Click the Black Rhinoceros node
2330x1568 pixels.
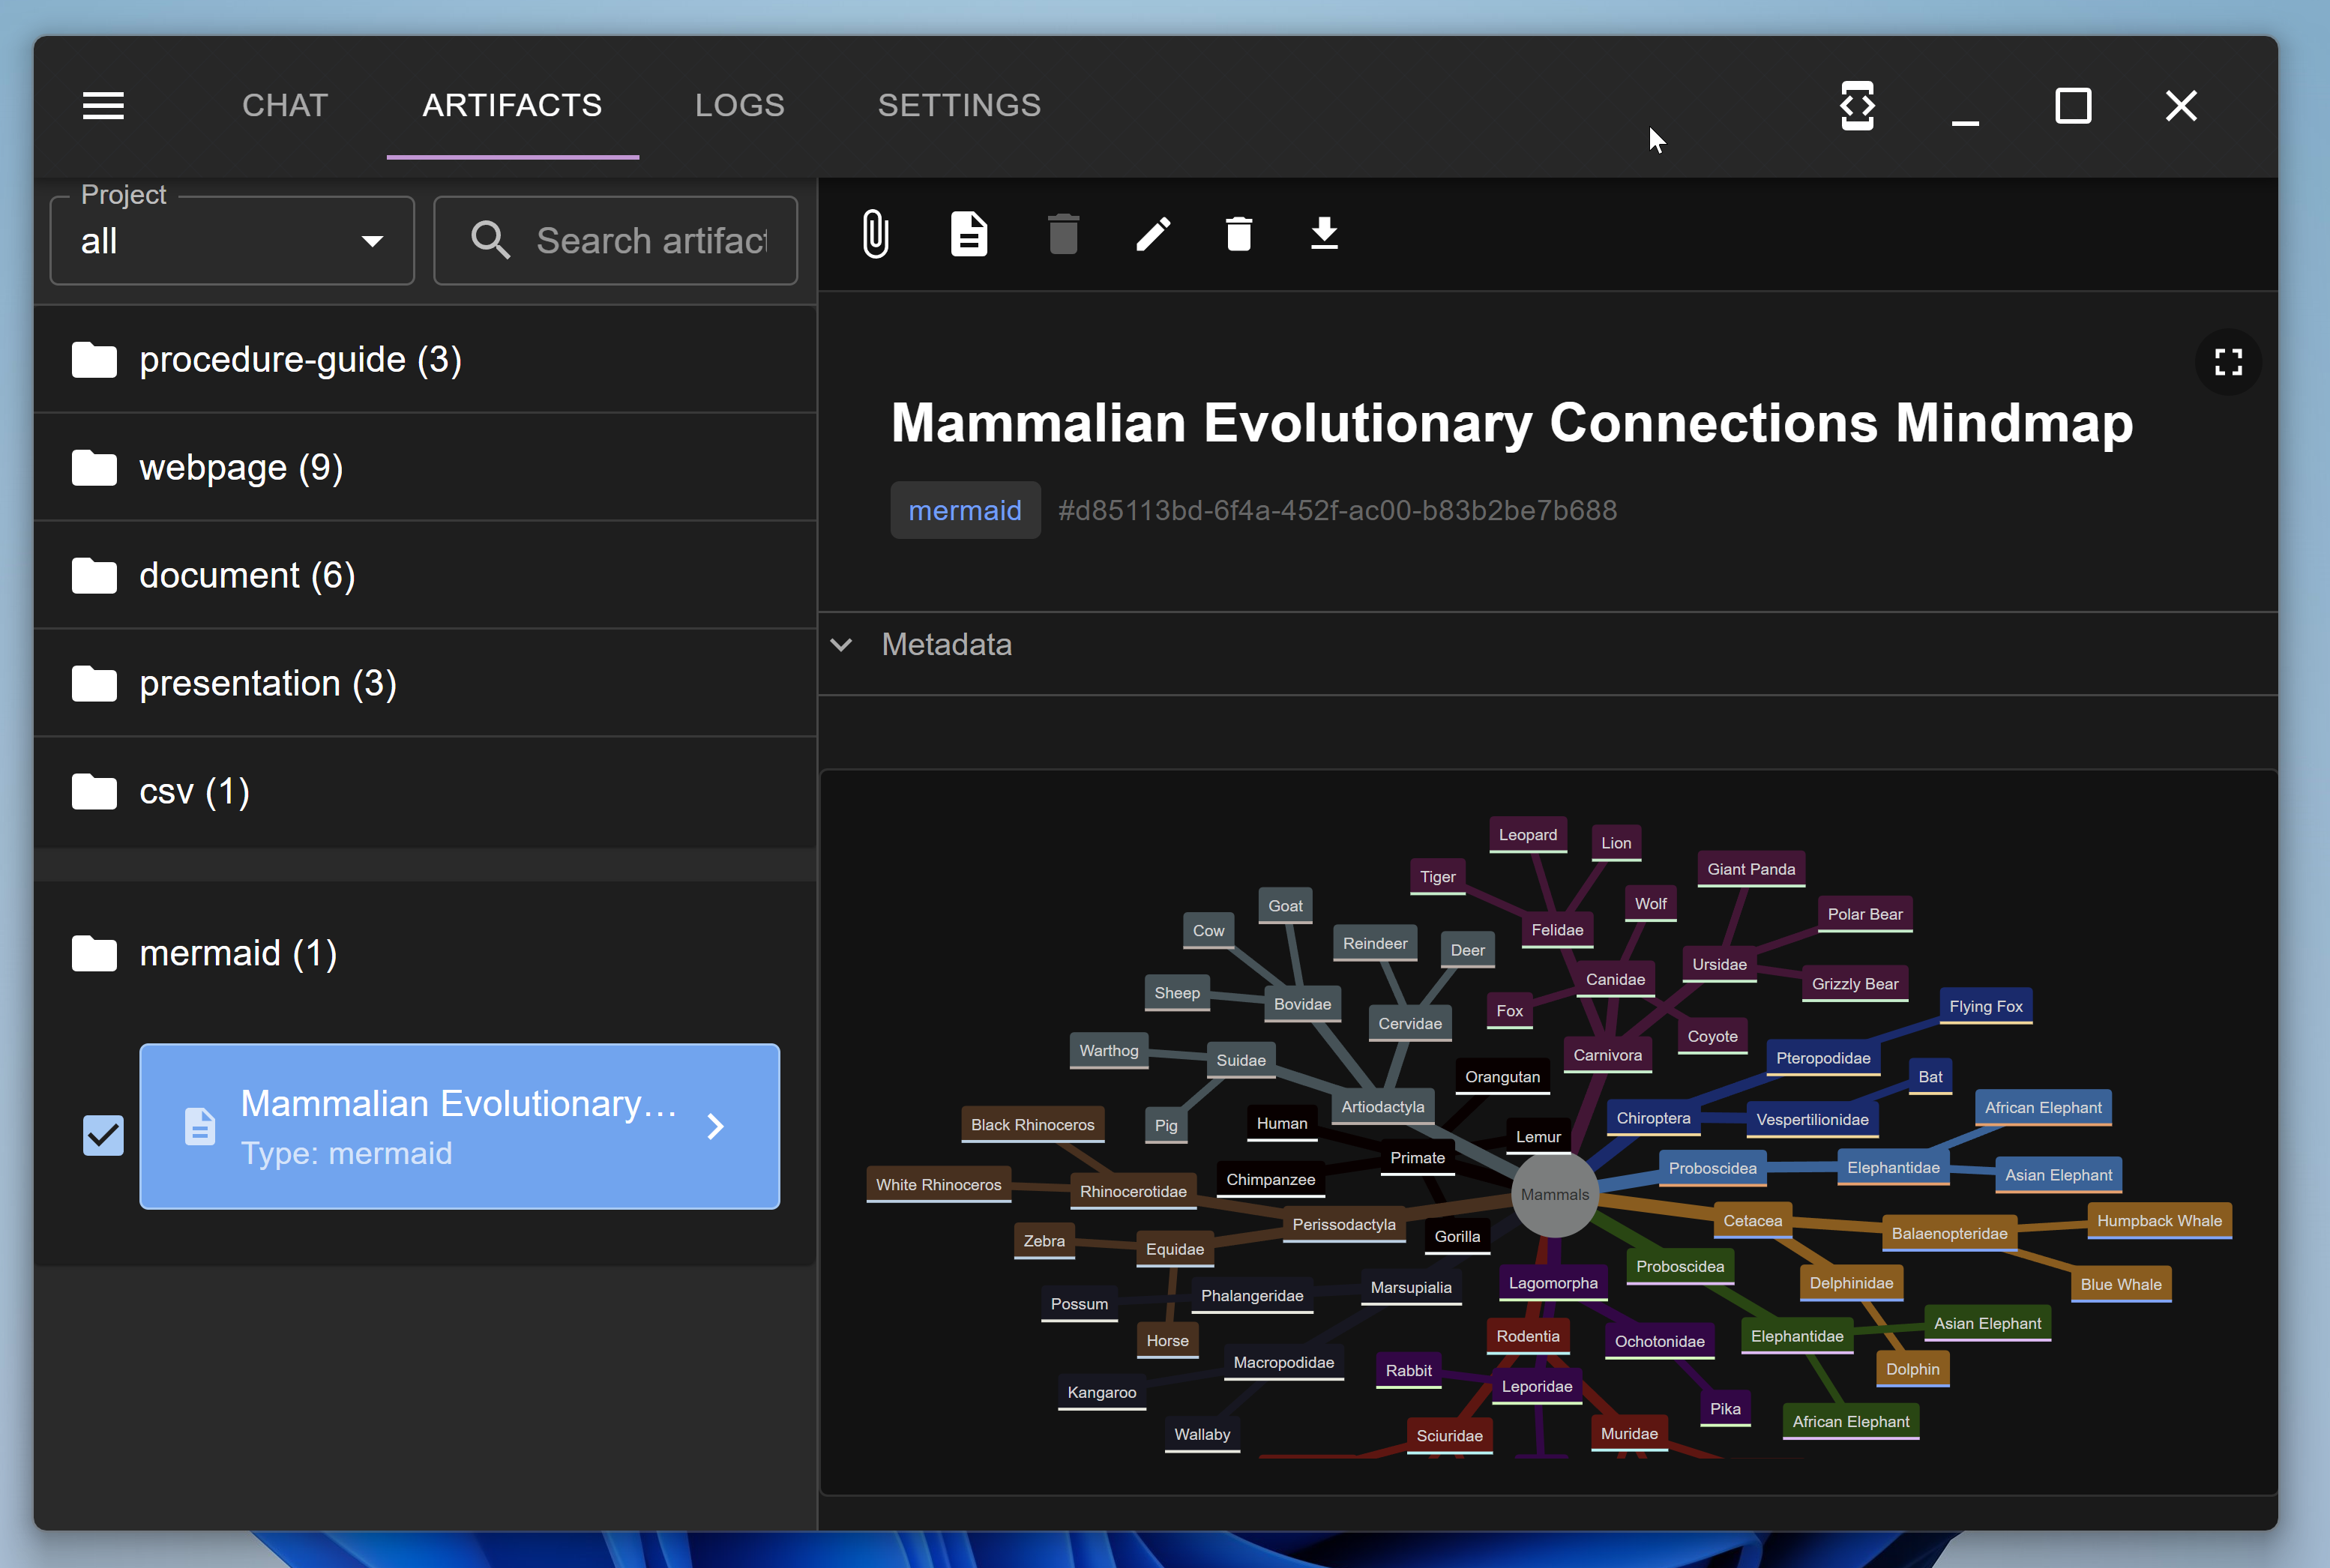(1032, 1125)
